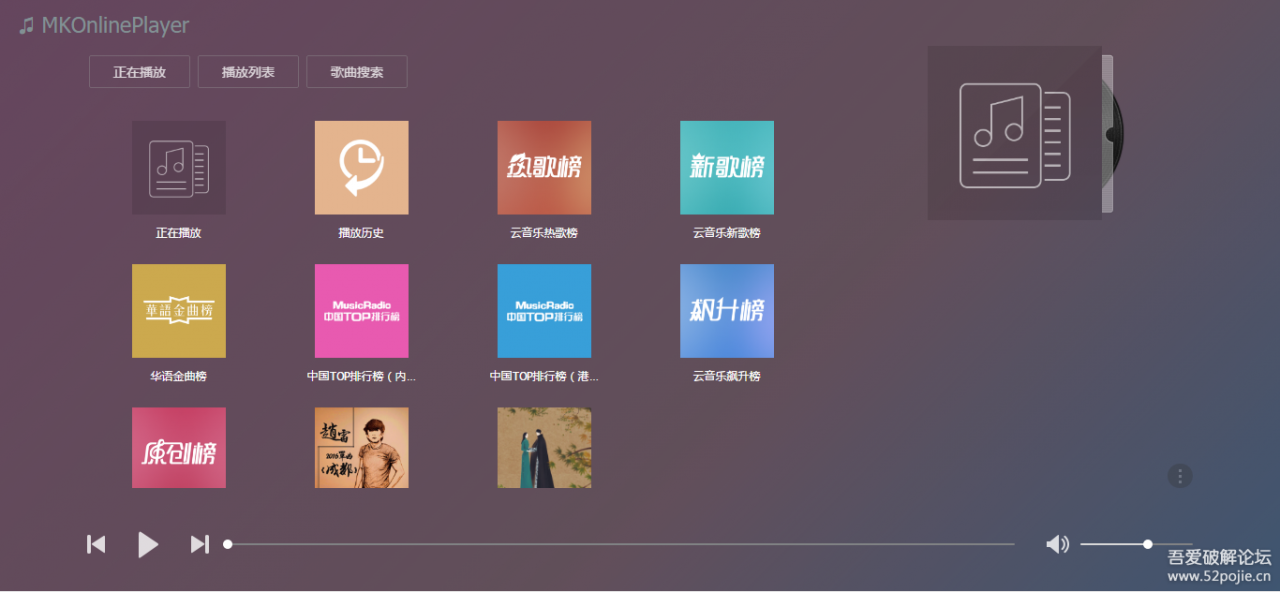Skip to the next track
The width and height of the screenshot is (1280, 592).
click(200, 544)
